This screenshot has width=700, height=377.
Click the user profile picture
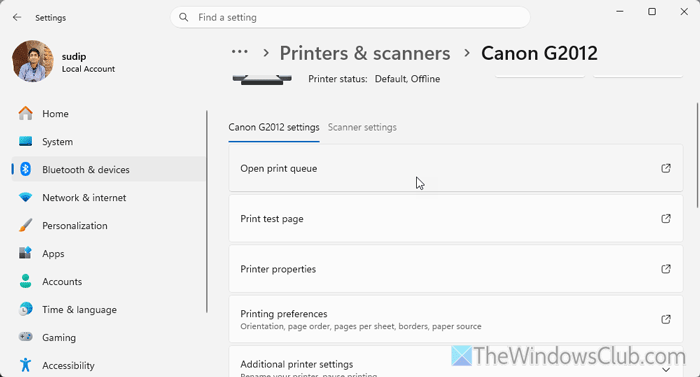pos(33,61)
